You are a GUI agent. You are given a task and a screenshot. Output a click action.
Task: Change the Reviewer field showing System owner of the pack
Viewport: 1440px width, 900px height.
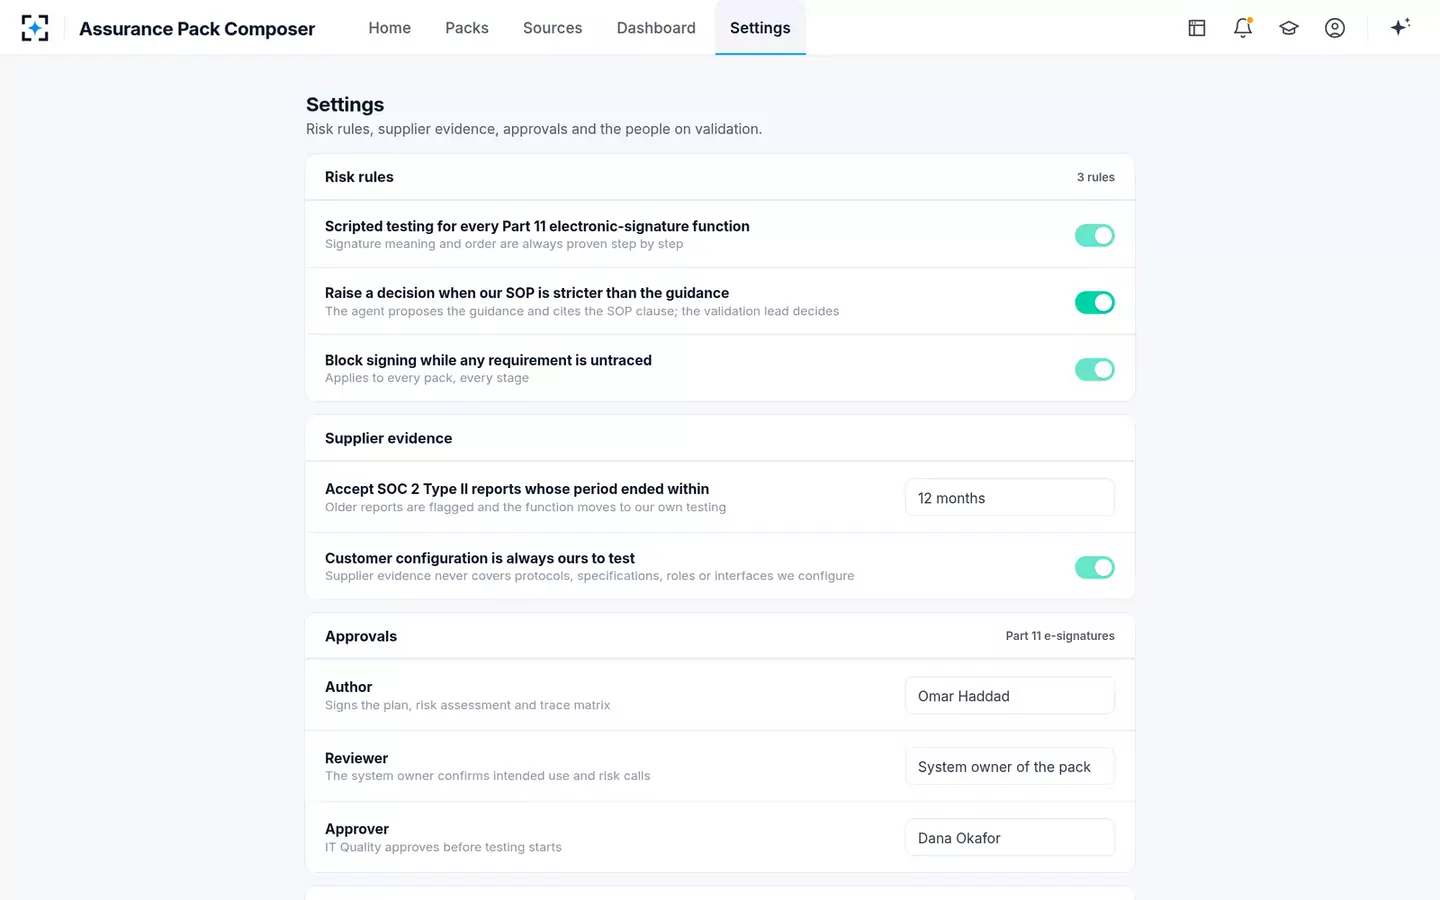[1010, 767]
